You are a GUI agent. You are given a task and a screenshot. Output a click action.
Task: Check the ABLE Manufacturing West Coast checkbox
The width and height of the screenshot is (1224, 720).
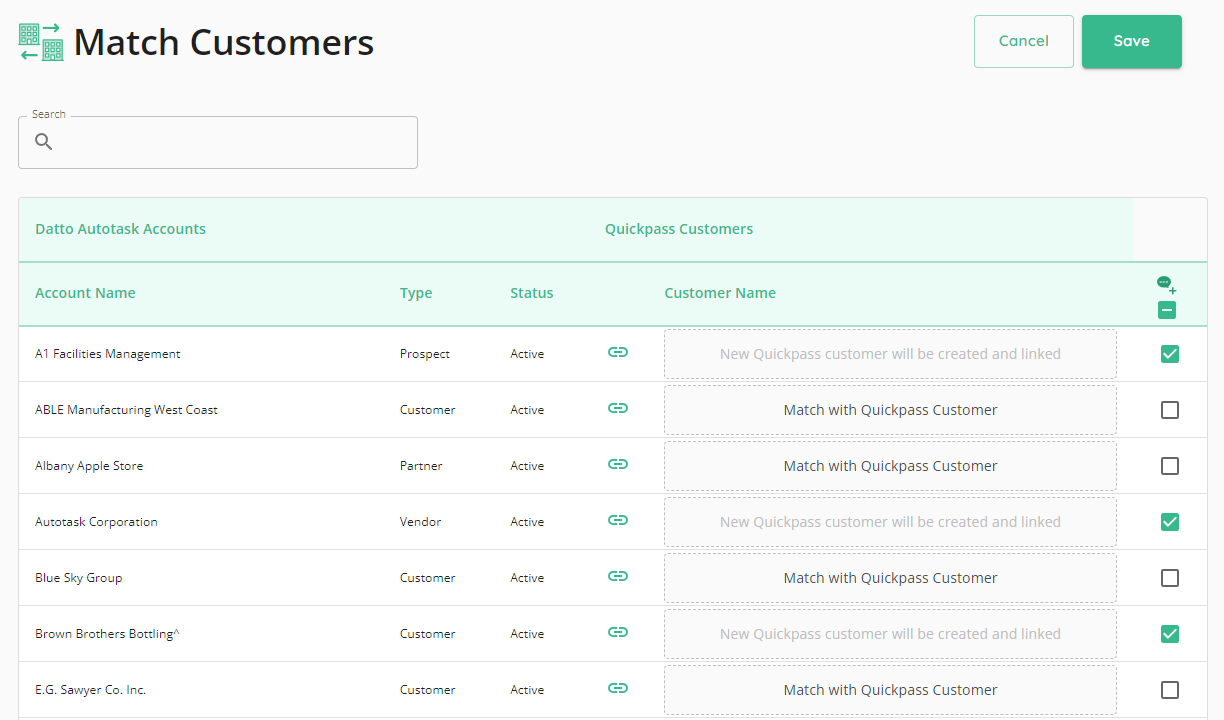pos(1169,410)
